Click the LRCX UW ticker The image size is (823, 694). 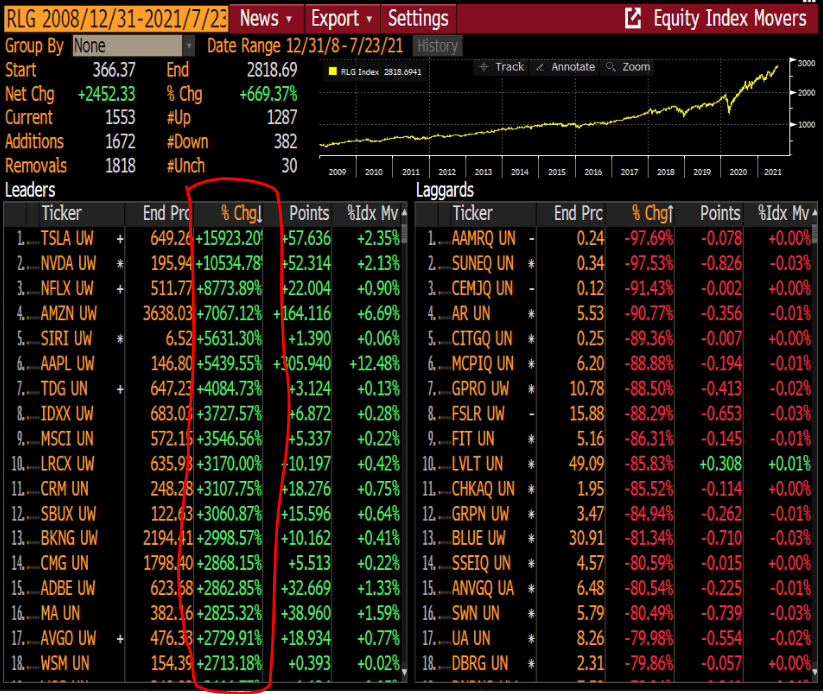pos(67,464)
